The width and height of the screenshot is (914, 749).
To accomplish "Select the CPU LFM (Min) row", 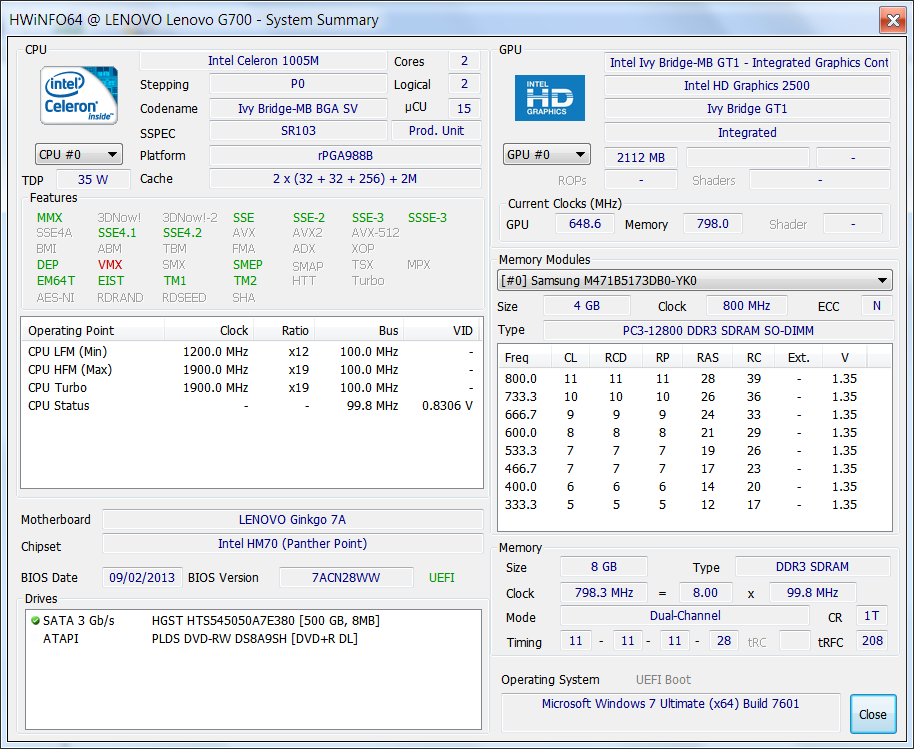I will (252, 352).
